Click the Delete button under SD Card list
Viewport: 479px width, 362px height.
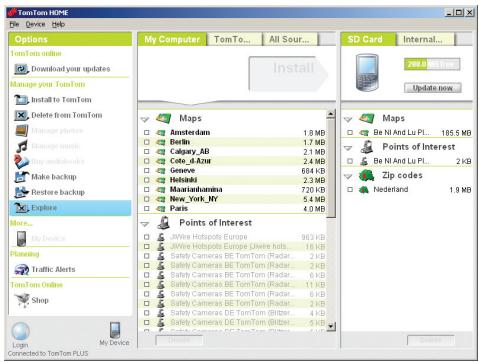[431, 340]
